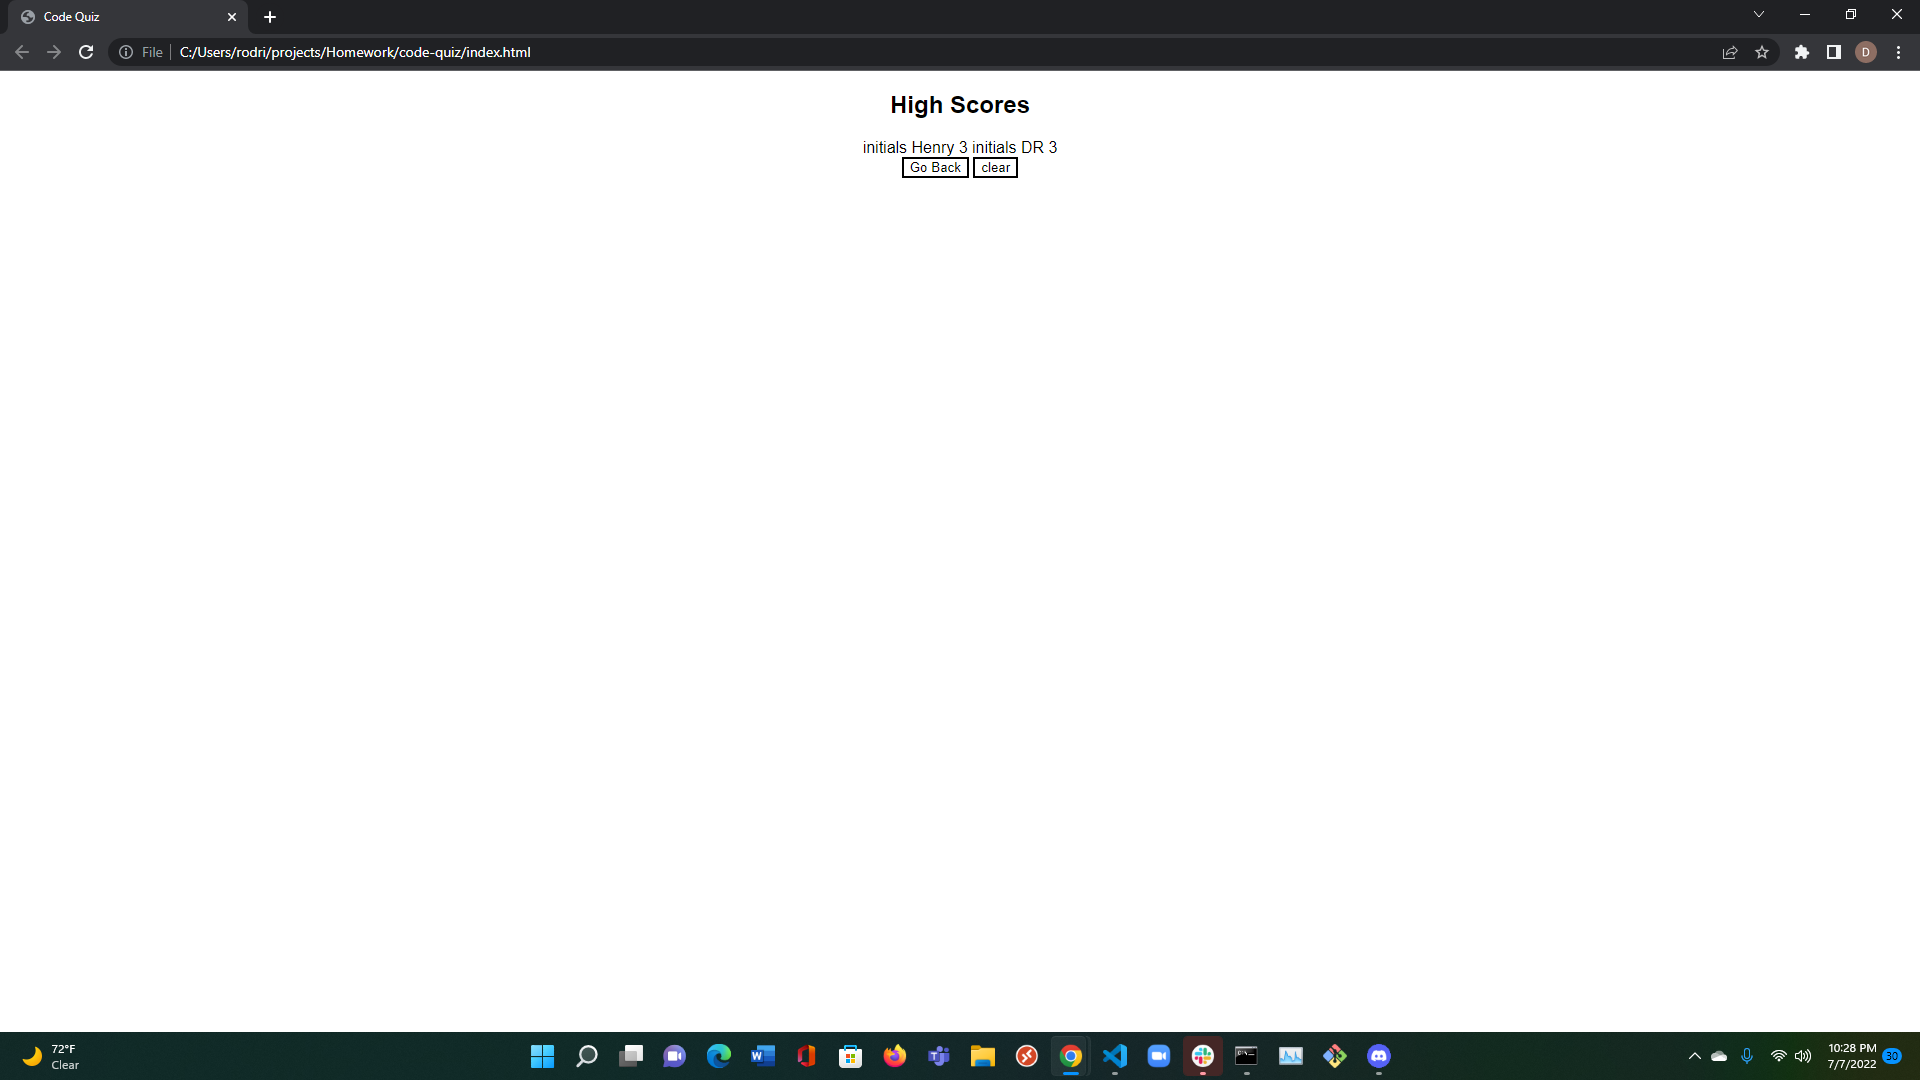Expand hidden system tray icons
Image resolution: width=1920 pixels, height=1080 pixels.
(x=1694, y=1056)
